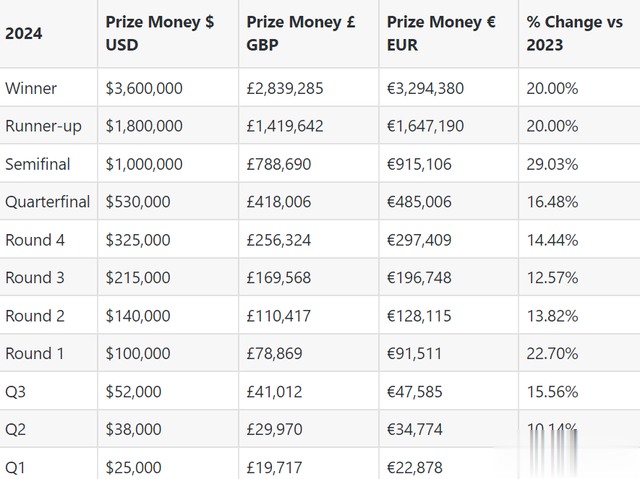
Task: Select the Round 3 row label
Action: tap(35, 278)
